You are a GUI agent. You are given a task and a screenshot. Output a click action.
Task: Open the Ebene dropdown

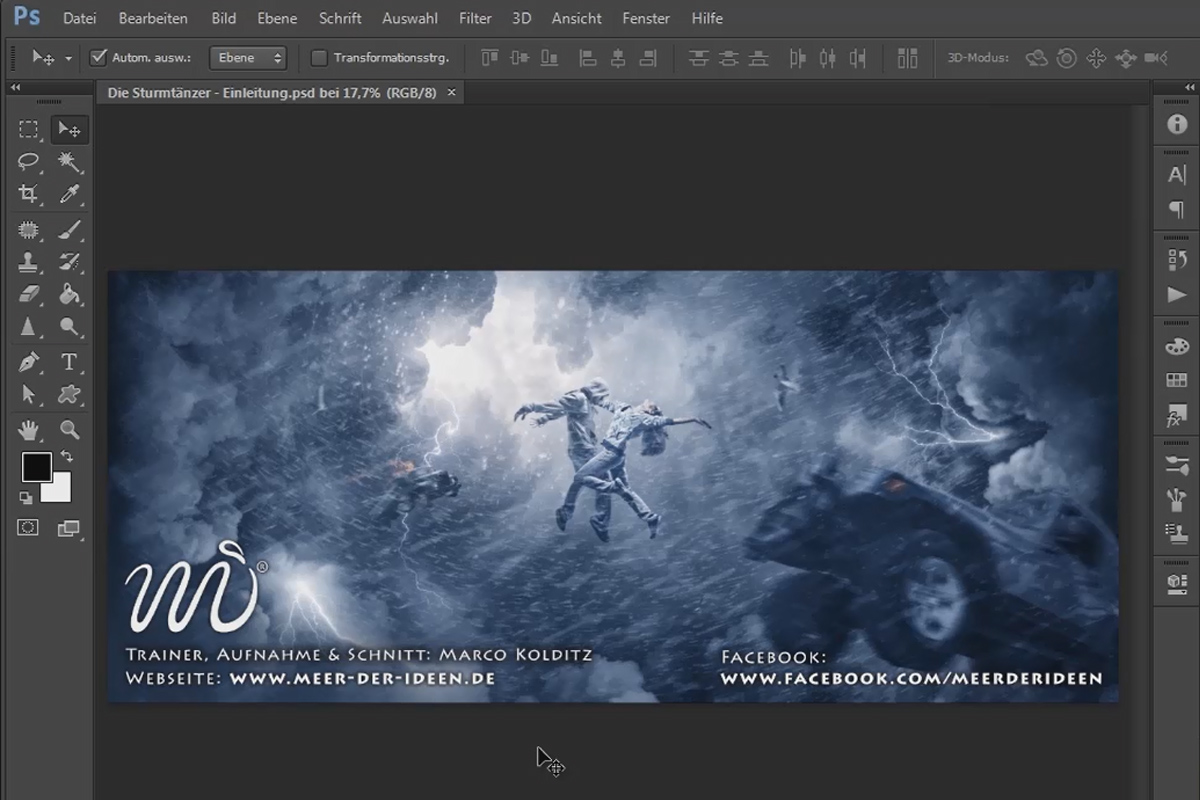point(248,58)
